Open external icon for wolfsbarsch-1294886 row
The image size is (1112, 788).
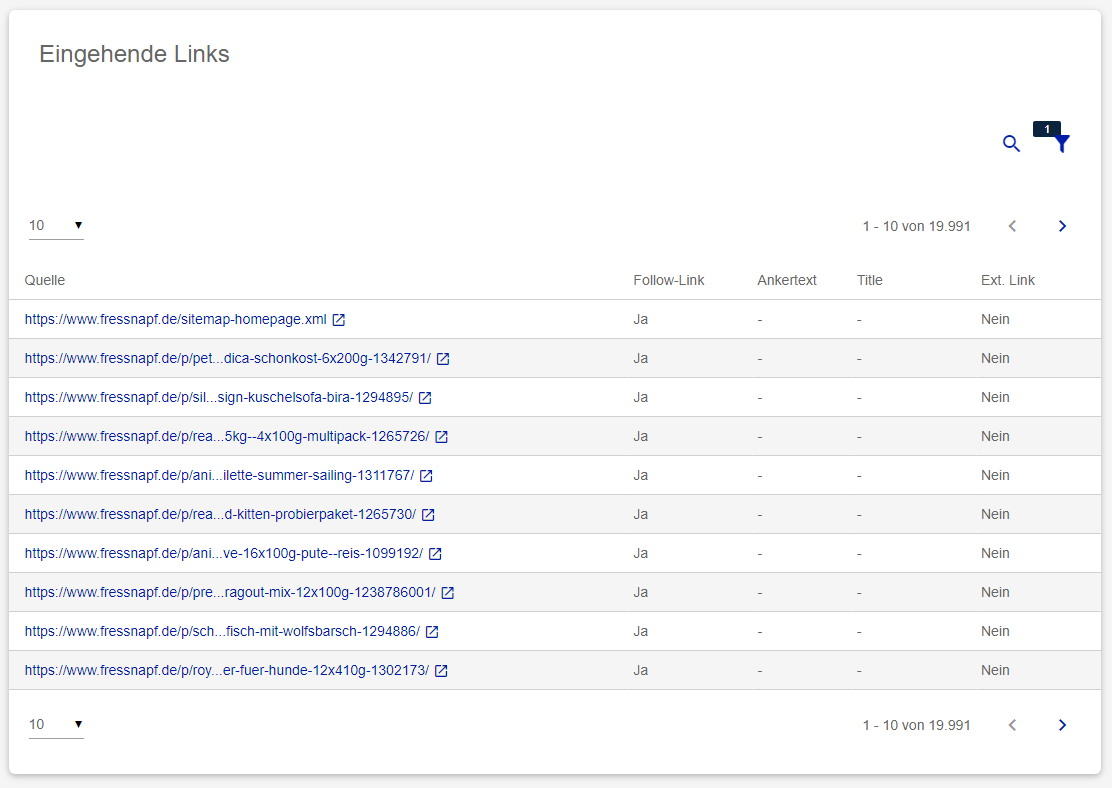click(x=432, y=632)
